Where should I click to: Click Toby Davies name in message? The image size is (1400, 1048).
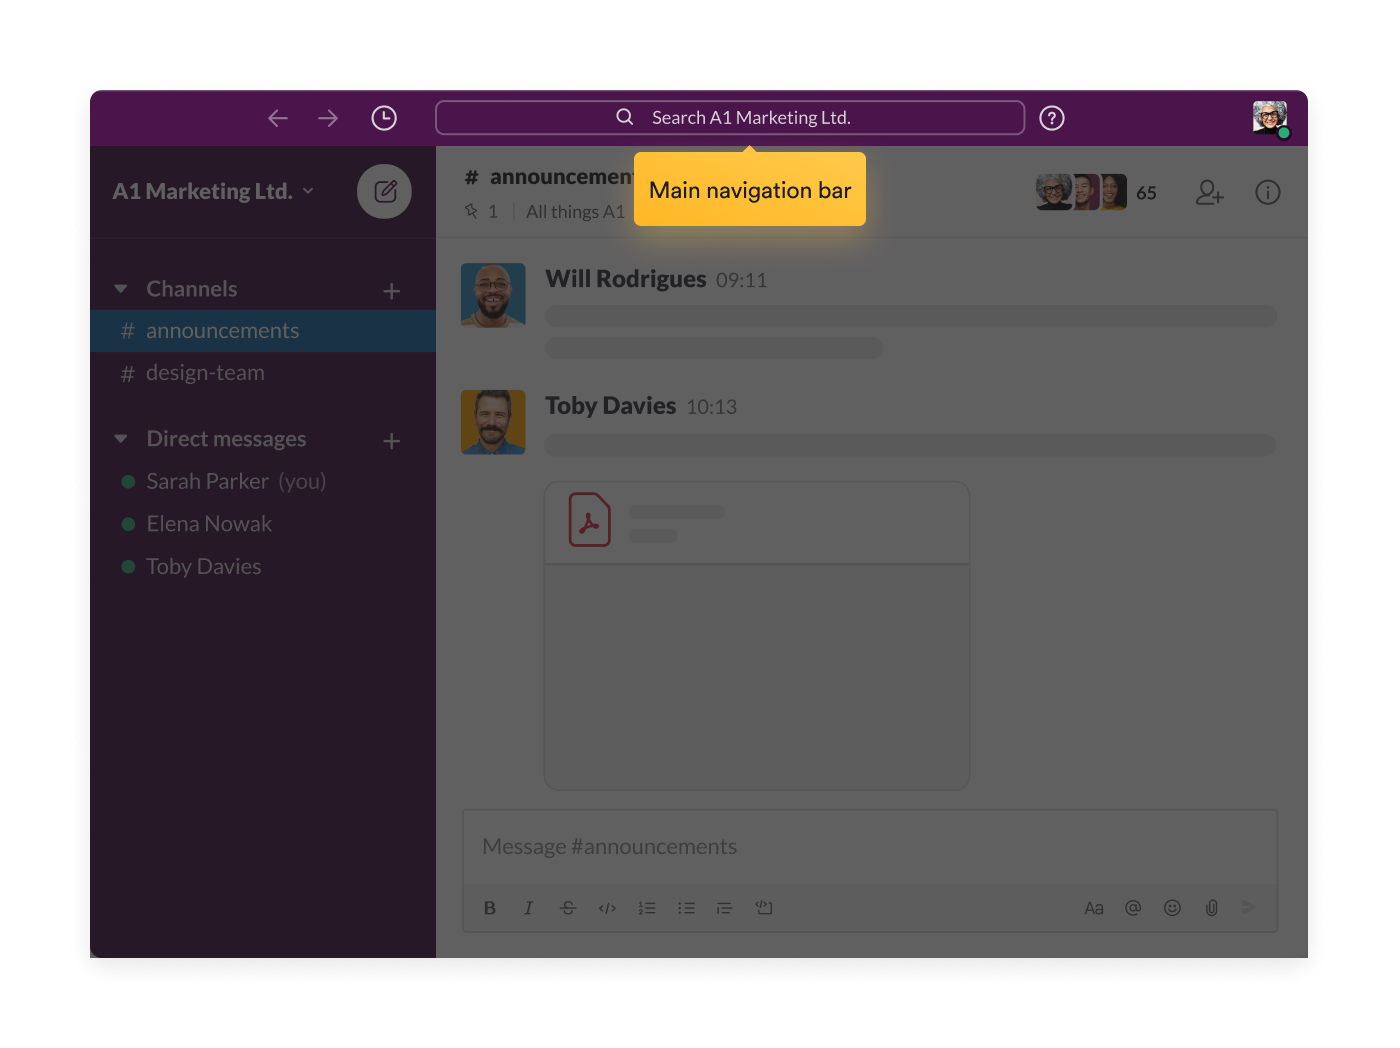(611, 406)
